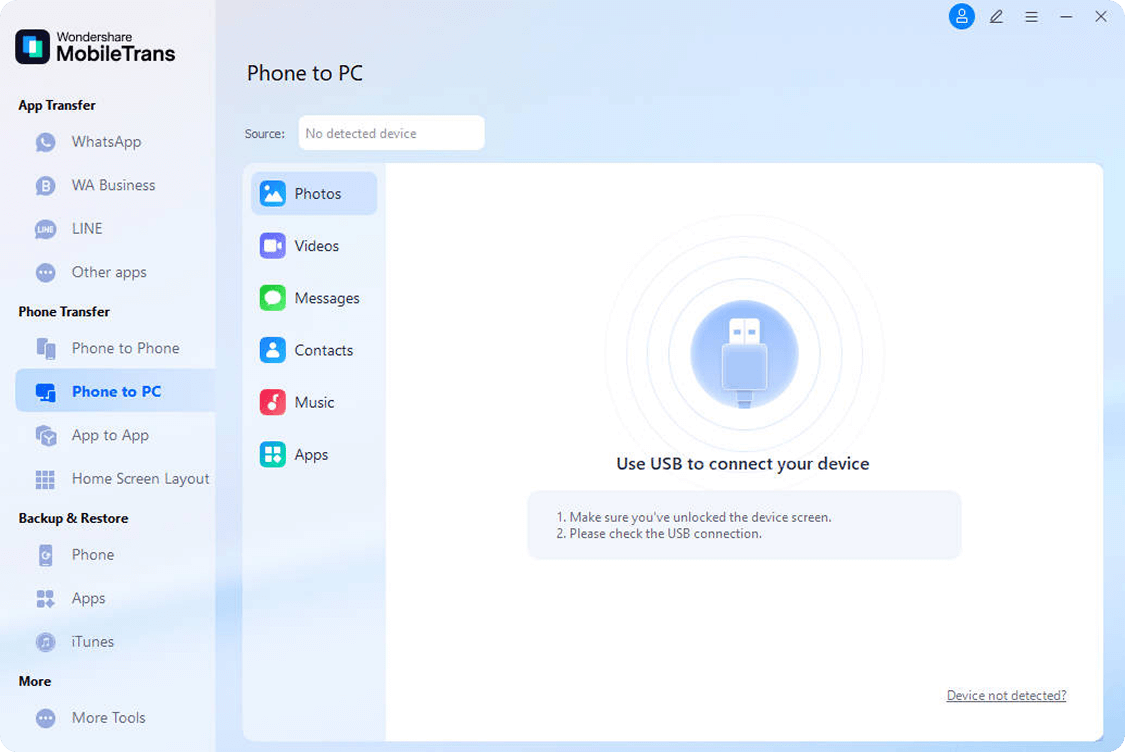Click the Source device input field
Image resolution: width=1125 pixels, height=753 pixels.
click(x=391, y=132)
